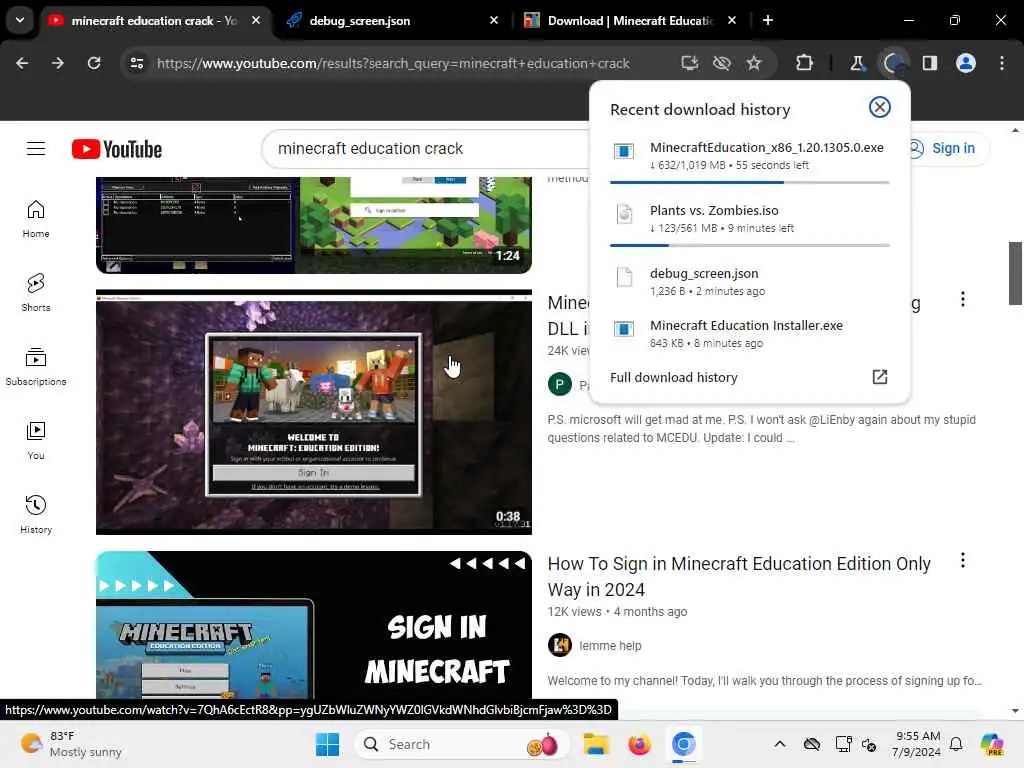1024x768 pixels.
Task: Open Chrome Labs flask icon
Action: [857, 63]
